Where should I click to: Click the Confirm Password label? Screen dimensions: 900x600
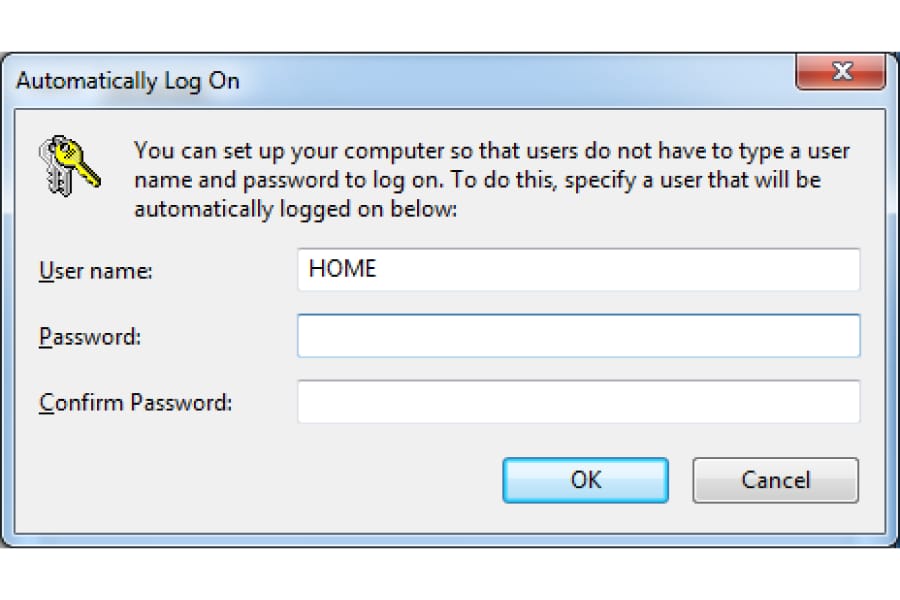click(135, 402)
